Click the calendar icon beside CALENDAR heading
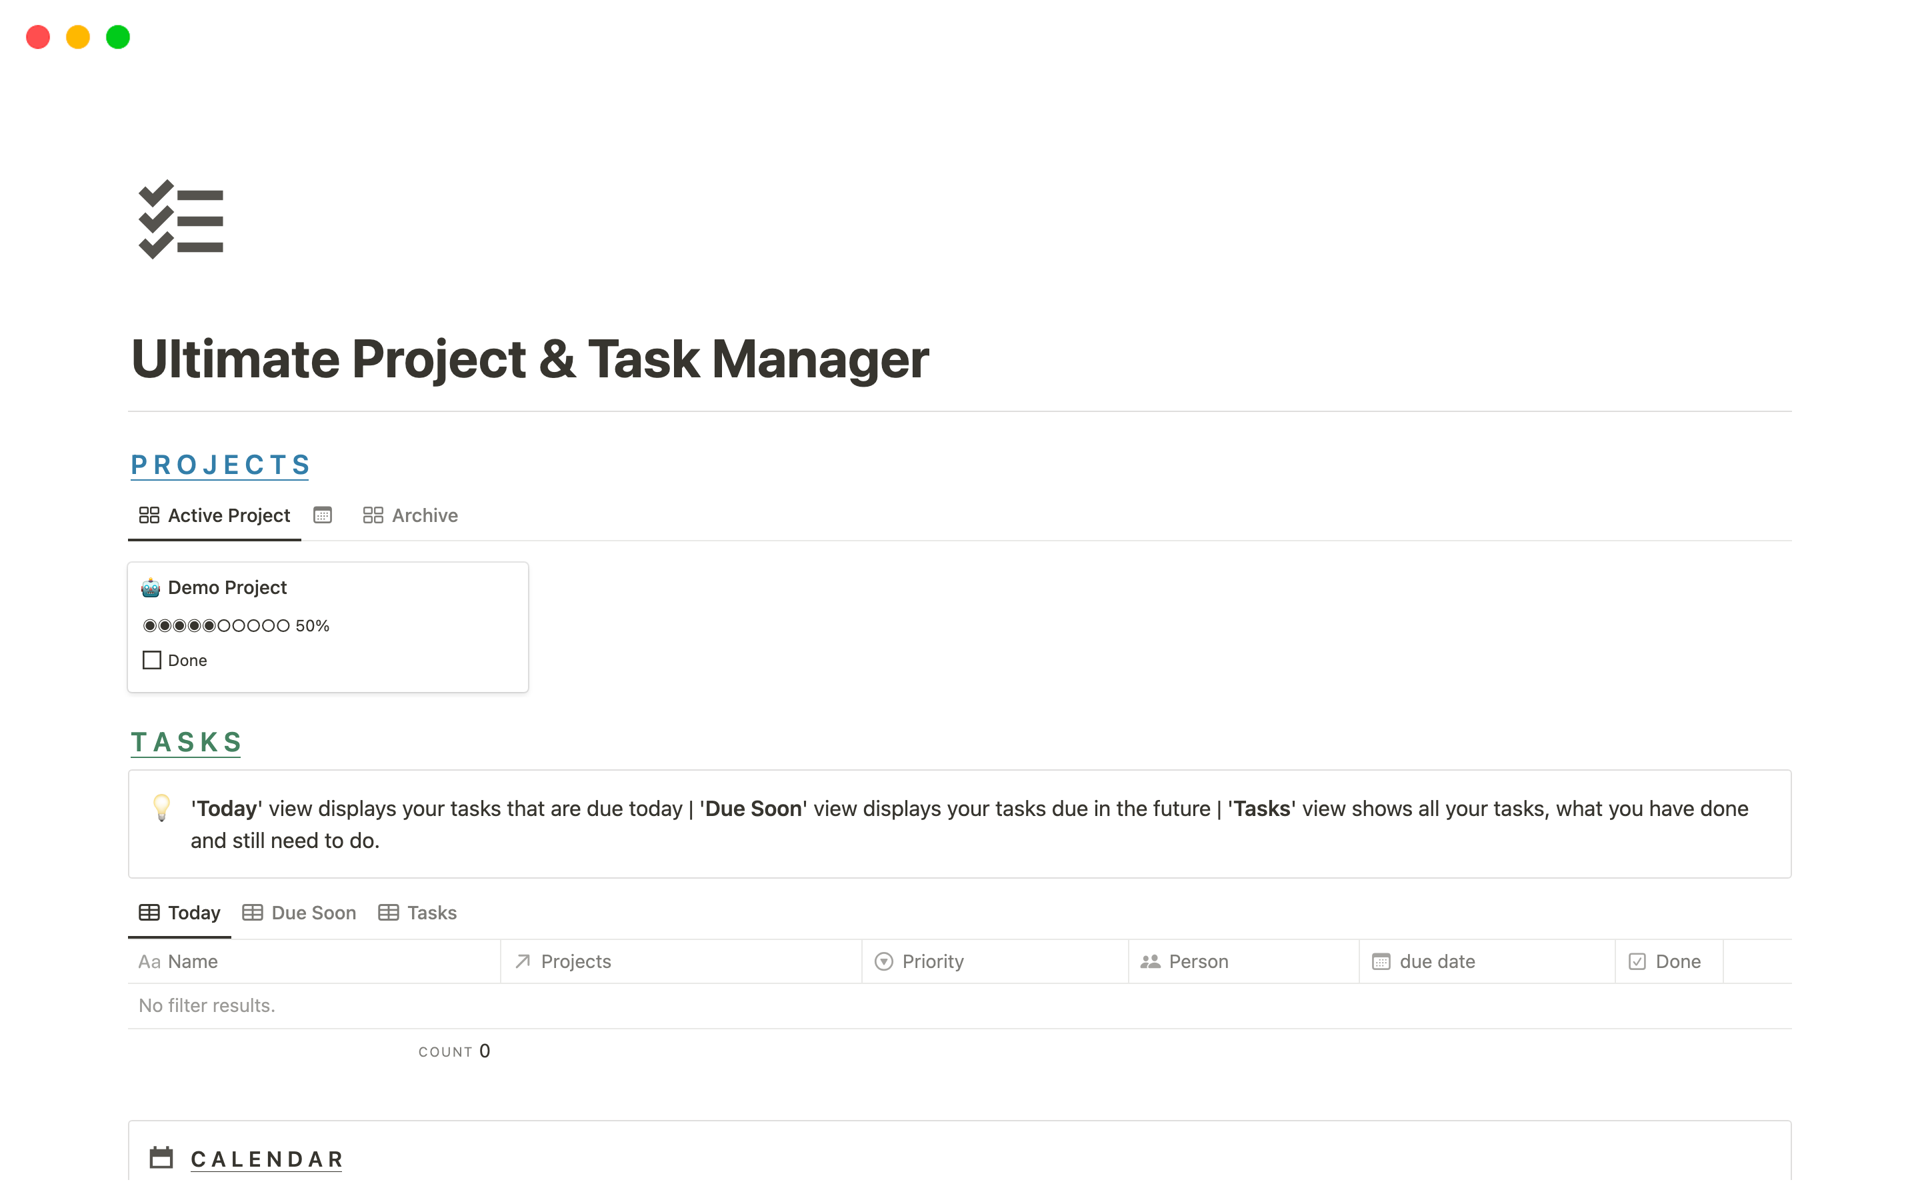 [x=161, y=1157]
